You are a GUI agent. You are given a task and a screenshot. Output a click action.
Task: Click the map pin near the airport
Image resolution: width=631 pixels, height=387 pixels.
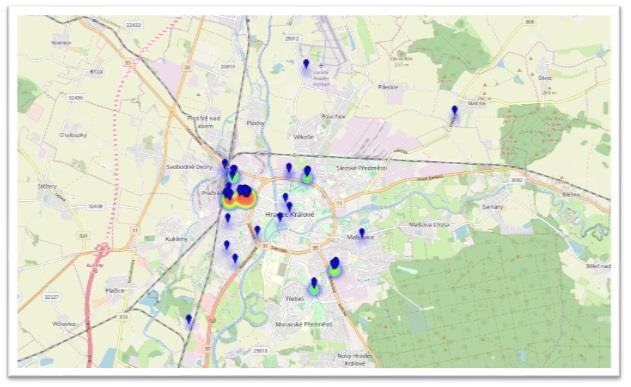click(x=306, y=64)
